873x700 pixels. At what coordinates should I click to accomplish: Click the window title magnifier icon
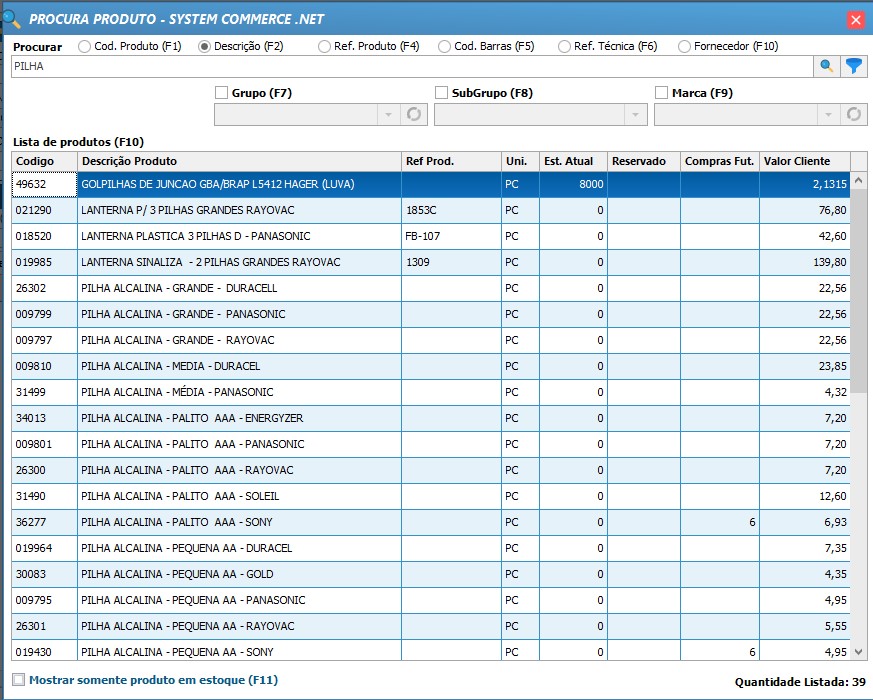tap(11, 17)
